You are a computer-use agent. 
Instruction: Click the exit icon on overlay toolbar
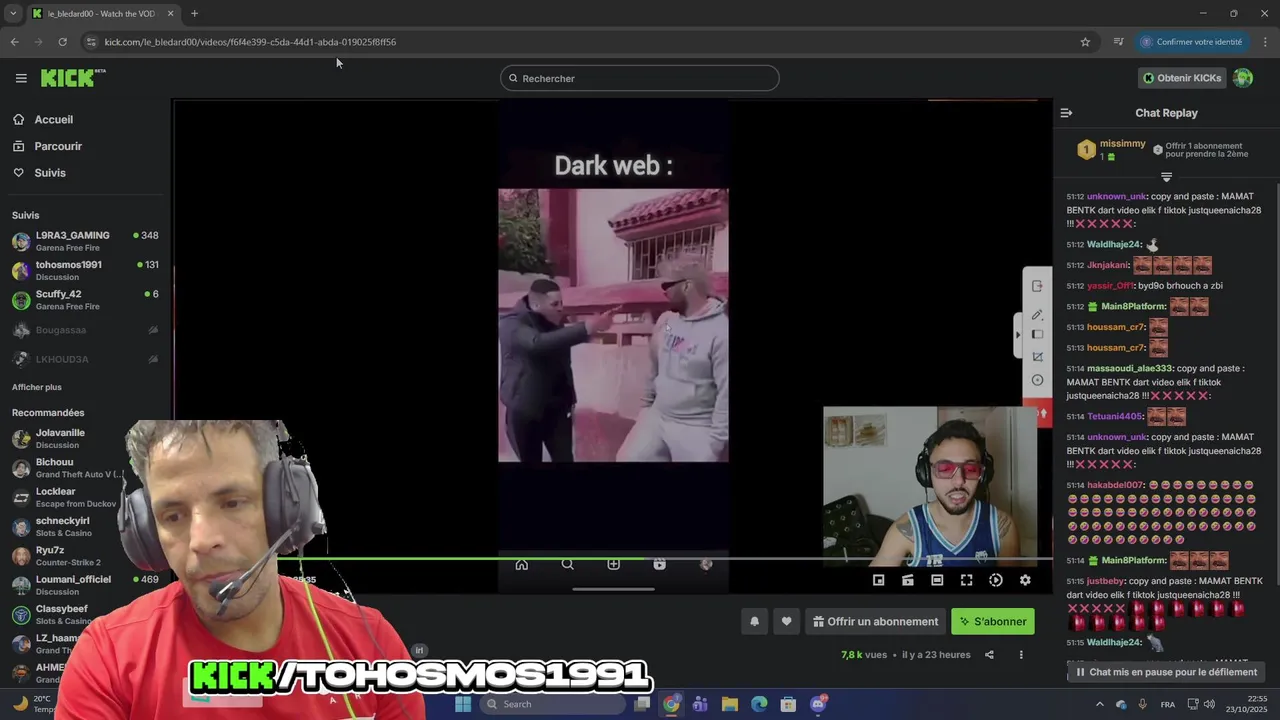pyautogui.click(x=1037, y=287)
